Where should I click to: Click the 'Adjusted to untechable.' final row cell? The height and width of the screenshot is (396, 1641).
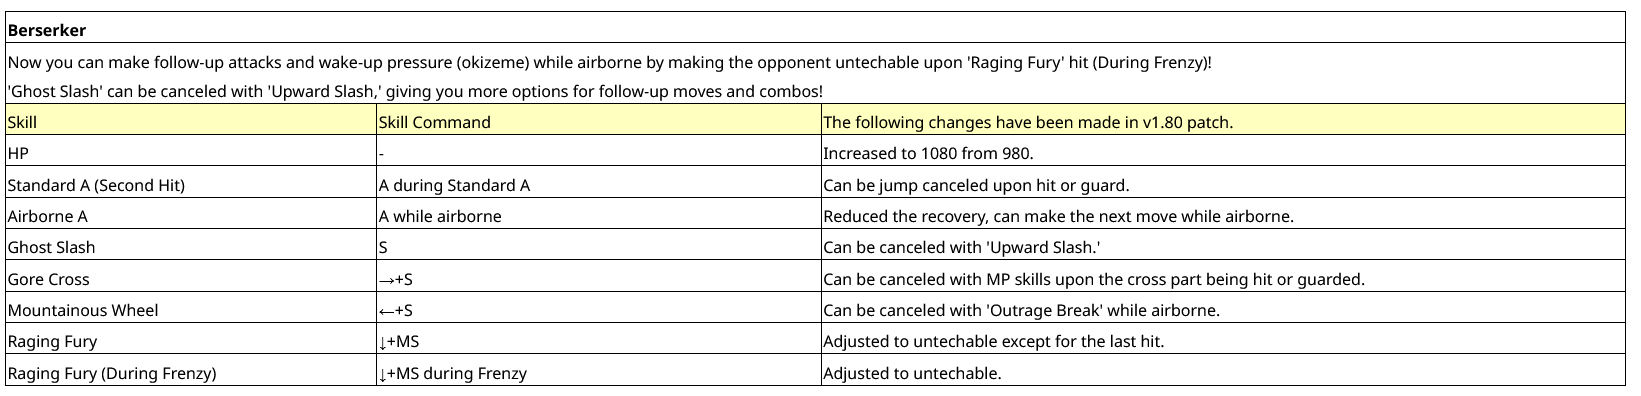tap(1223, 373)
